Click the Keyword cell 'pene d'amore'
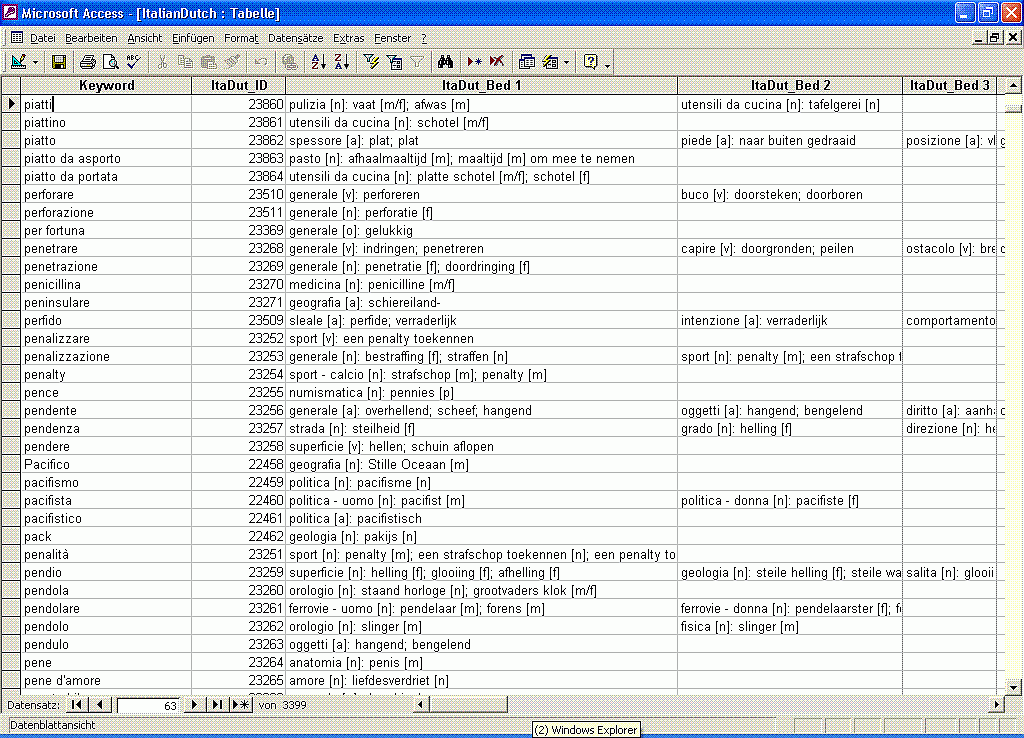1024x738 pixels. point(106,681)
